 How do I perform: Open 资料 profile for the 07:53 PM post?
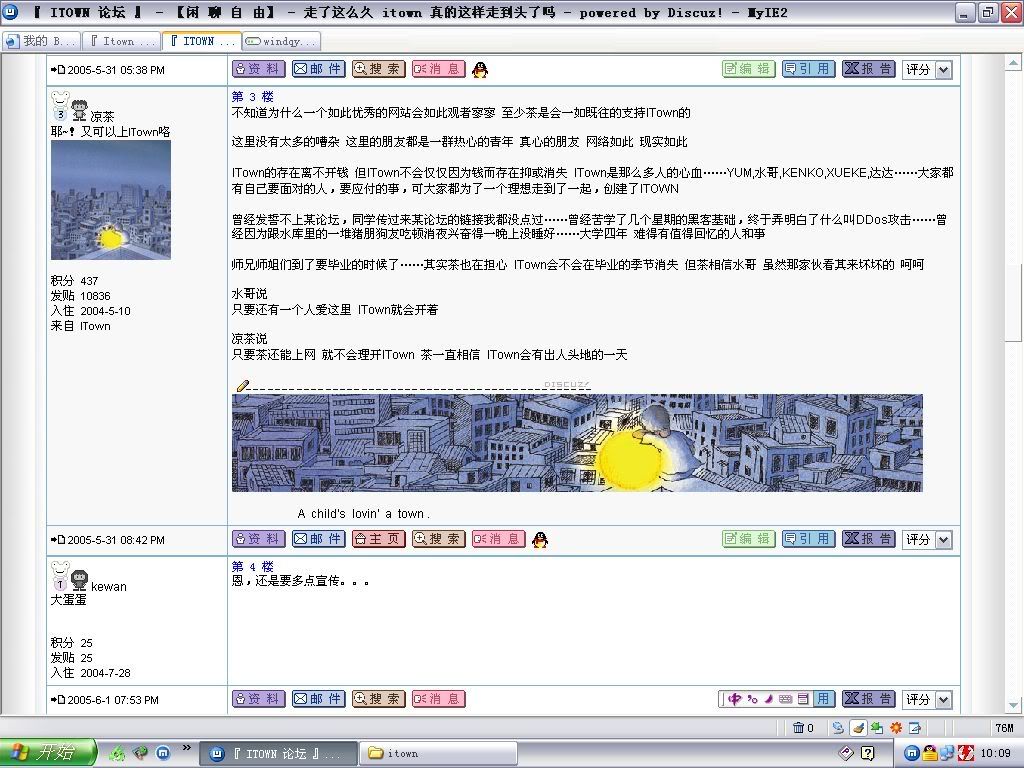(259, 699)
